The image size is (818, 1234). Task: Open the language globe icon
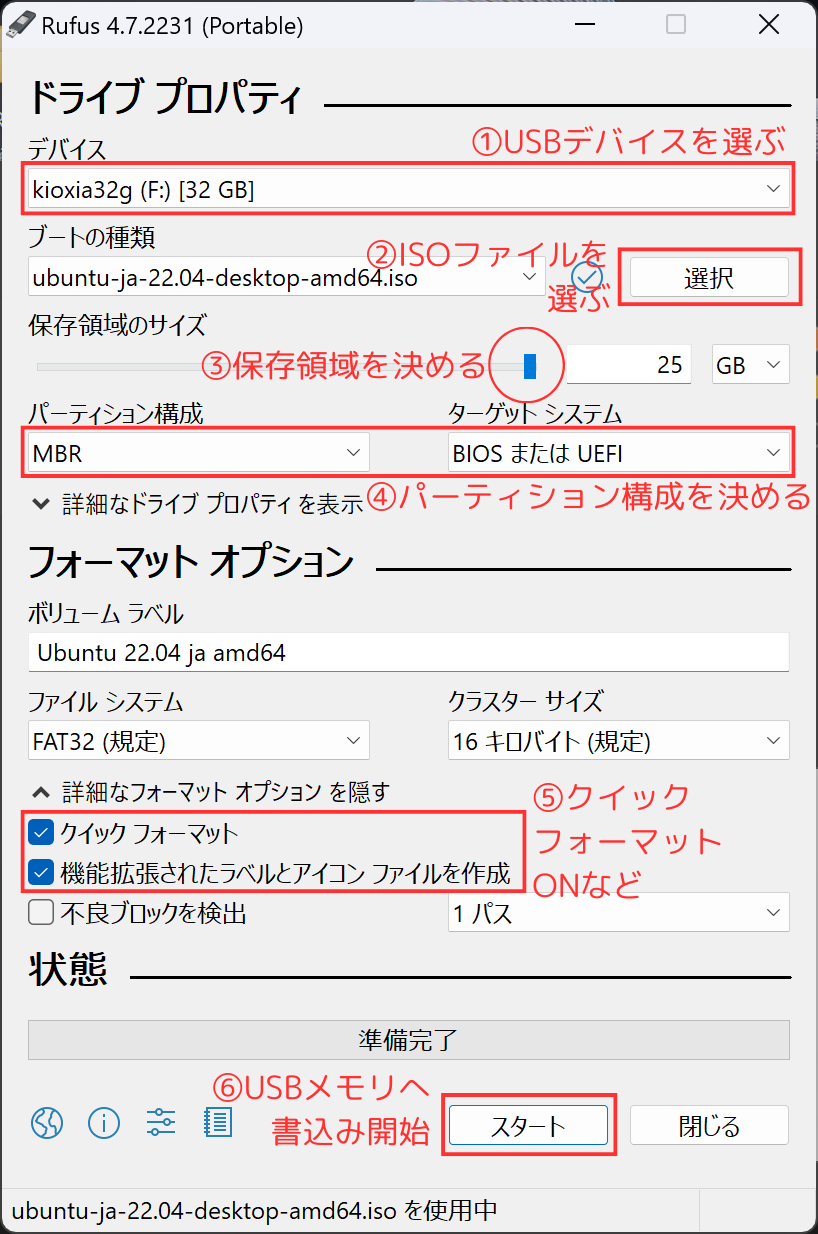point(47,1123)
